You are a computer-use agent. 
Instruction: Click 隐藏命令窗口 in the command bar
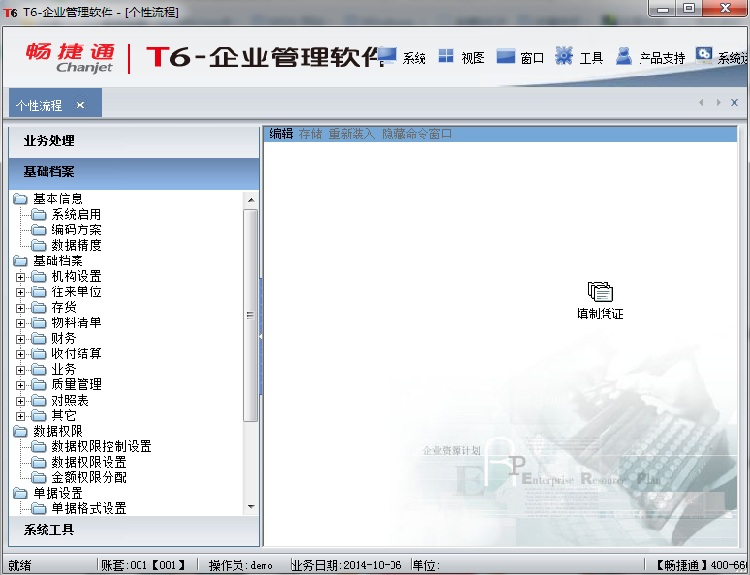[x=417, y=134]
